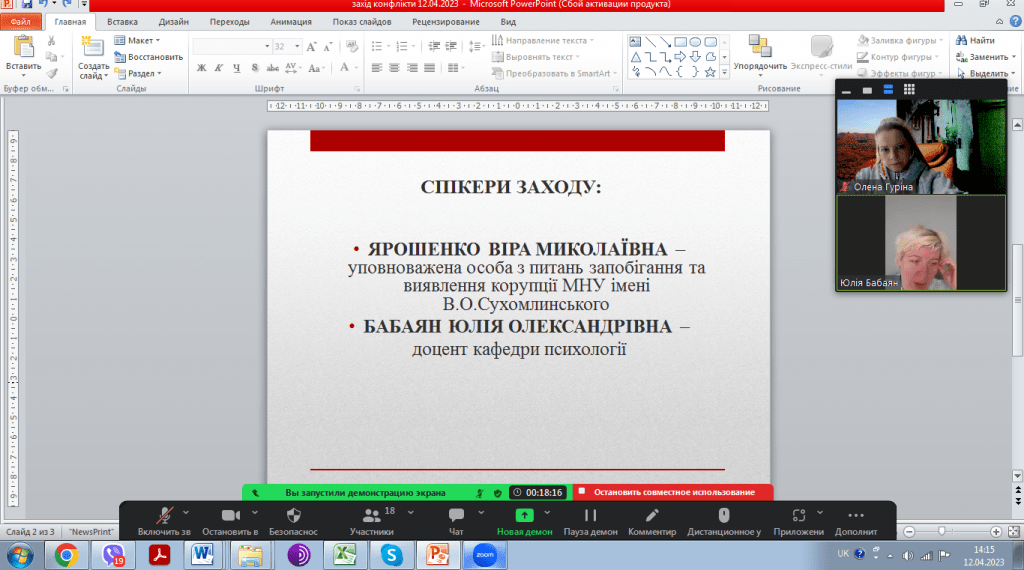This screenshot has height=570, width=1024.
Task: Open Google Chrome from the taskbar
Action: [67, 553]
